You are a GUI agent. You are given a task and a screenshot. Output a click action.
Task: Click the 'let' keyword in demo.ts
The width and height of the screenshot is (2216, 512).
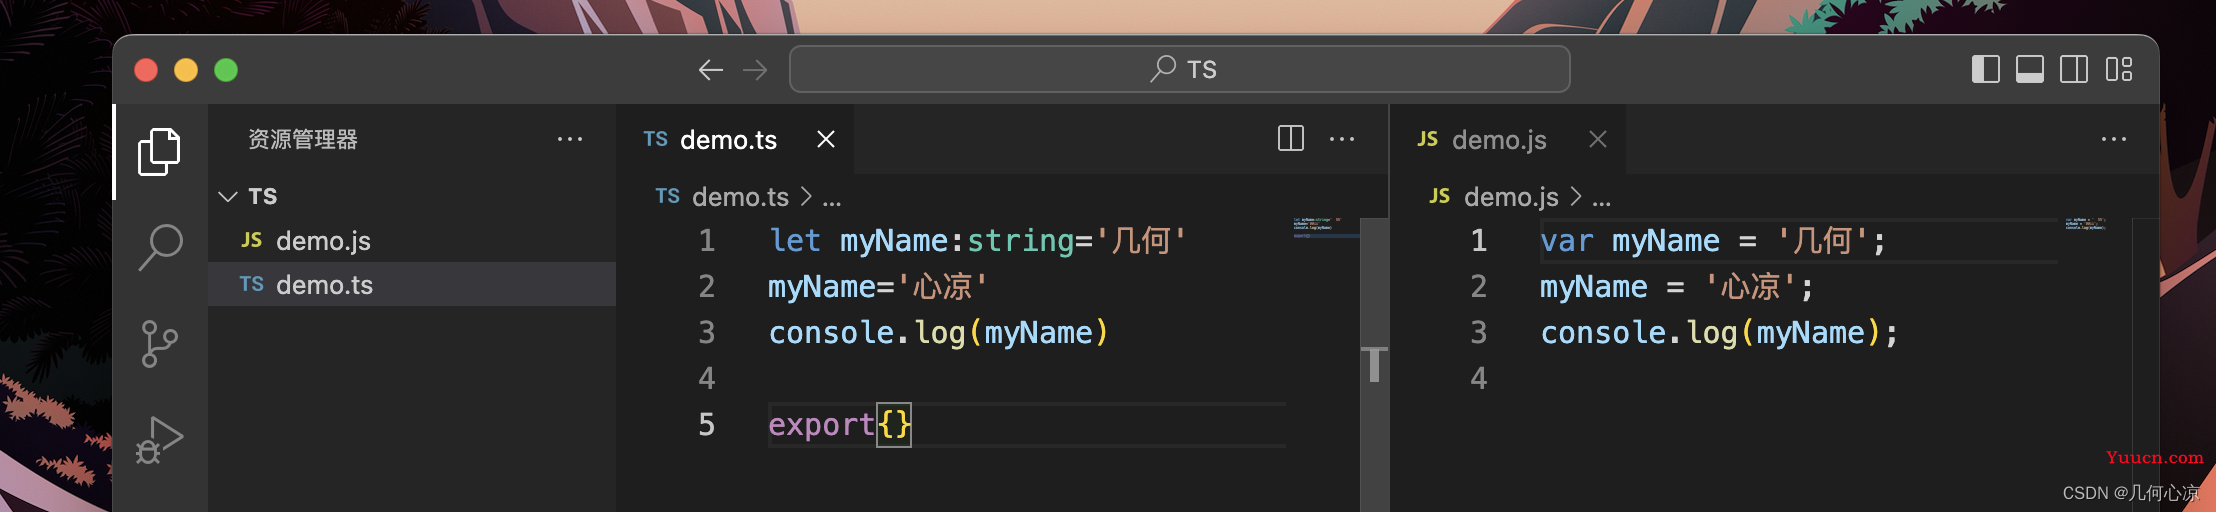[795, 241]
